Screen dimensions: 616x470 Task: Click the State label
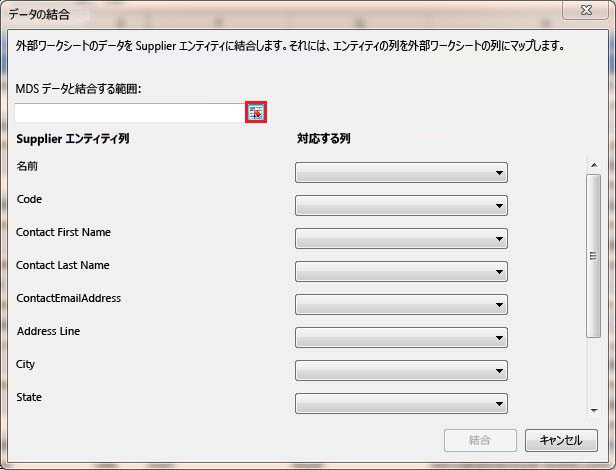pos(29,397)
